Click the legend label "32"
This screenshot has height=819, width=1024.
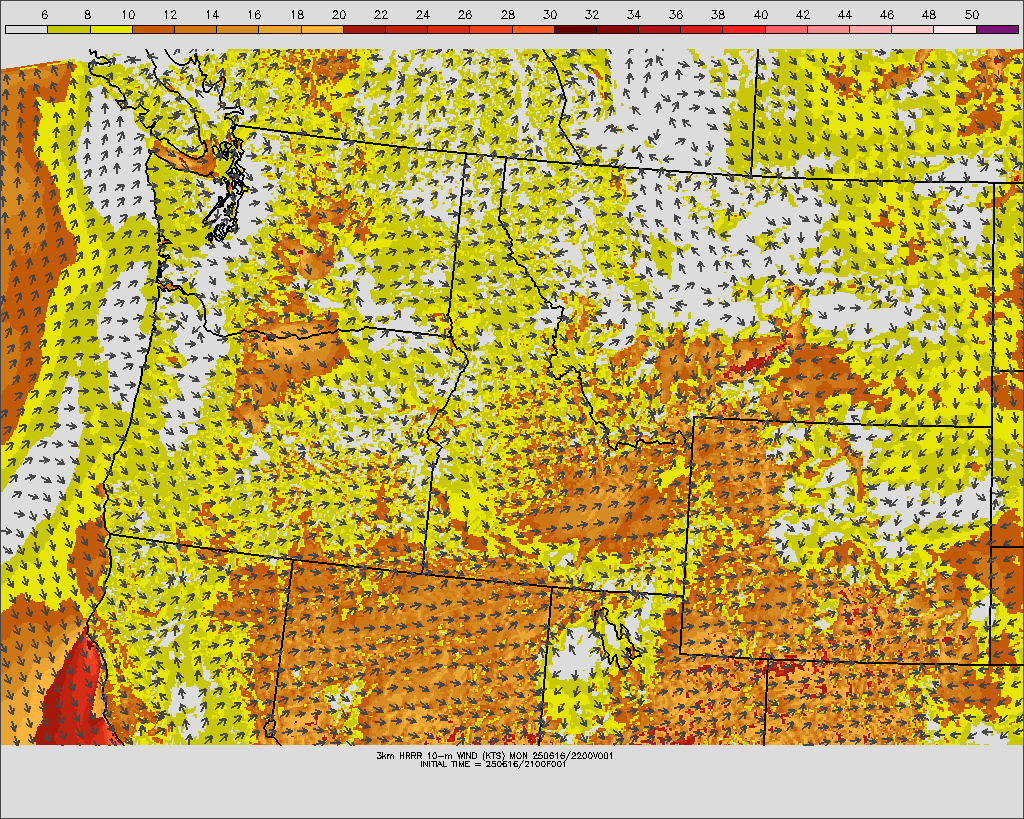point(592,14)
